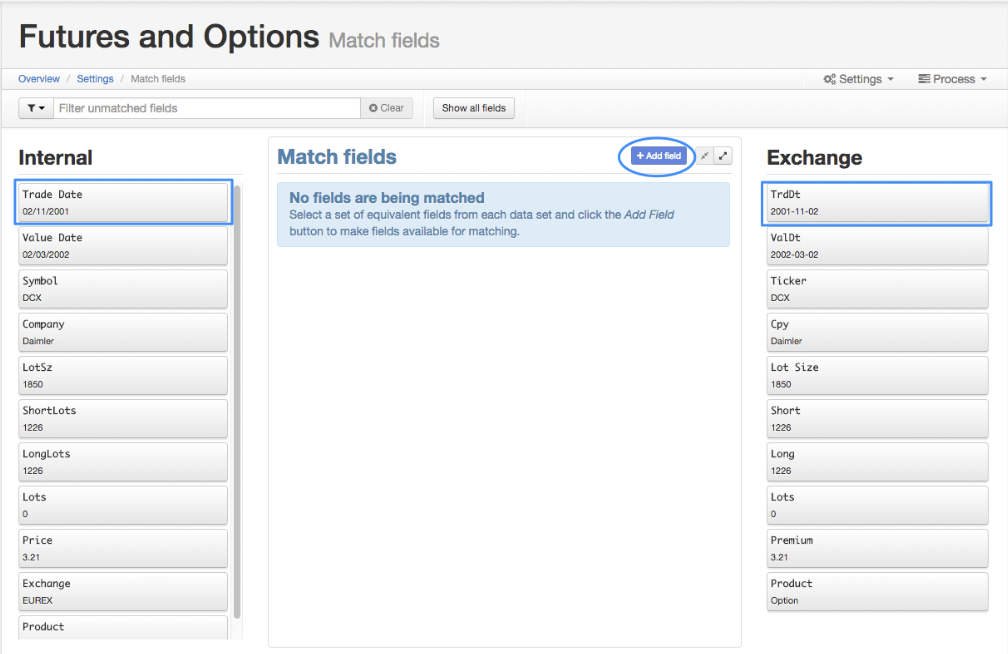Expand the filter type dropdown arrow
The width and height of the screenshot is (1008, 654).
(42, 107)
